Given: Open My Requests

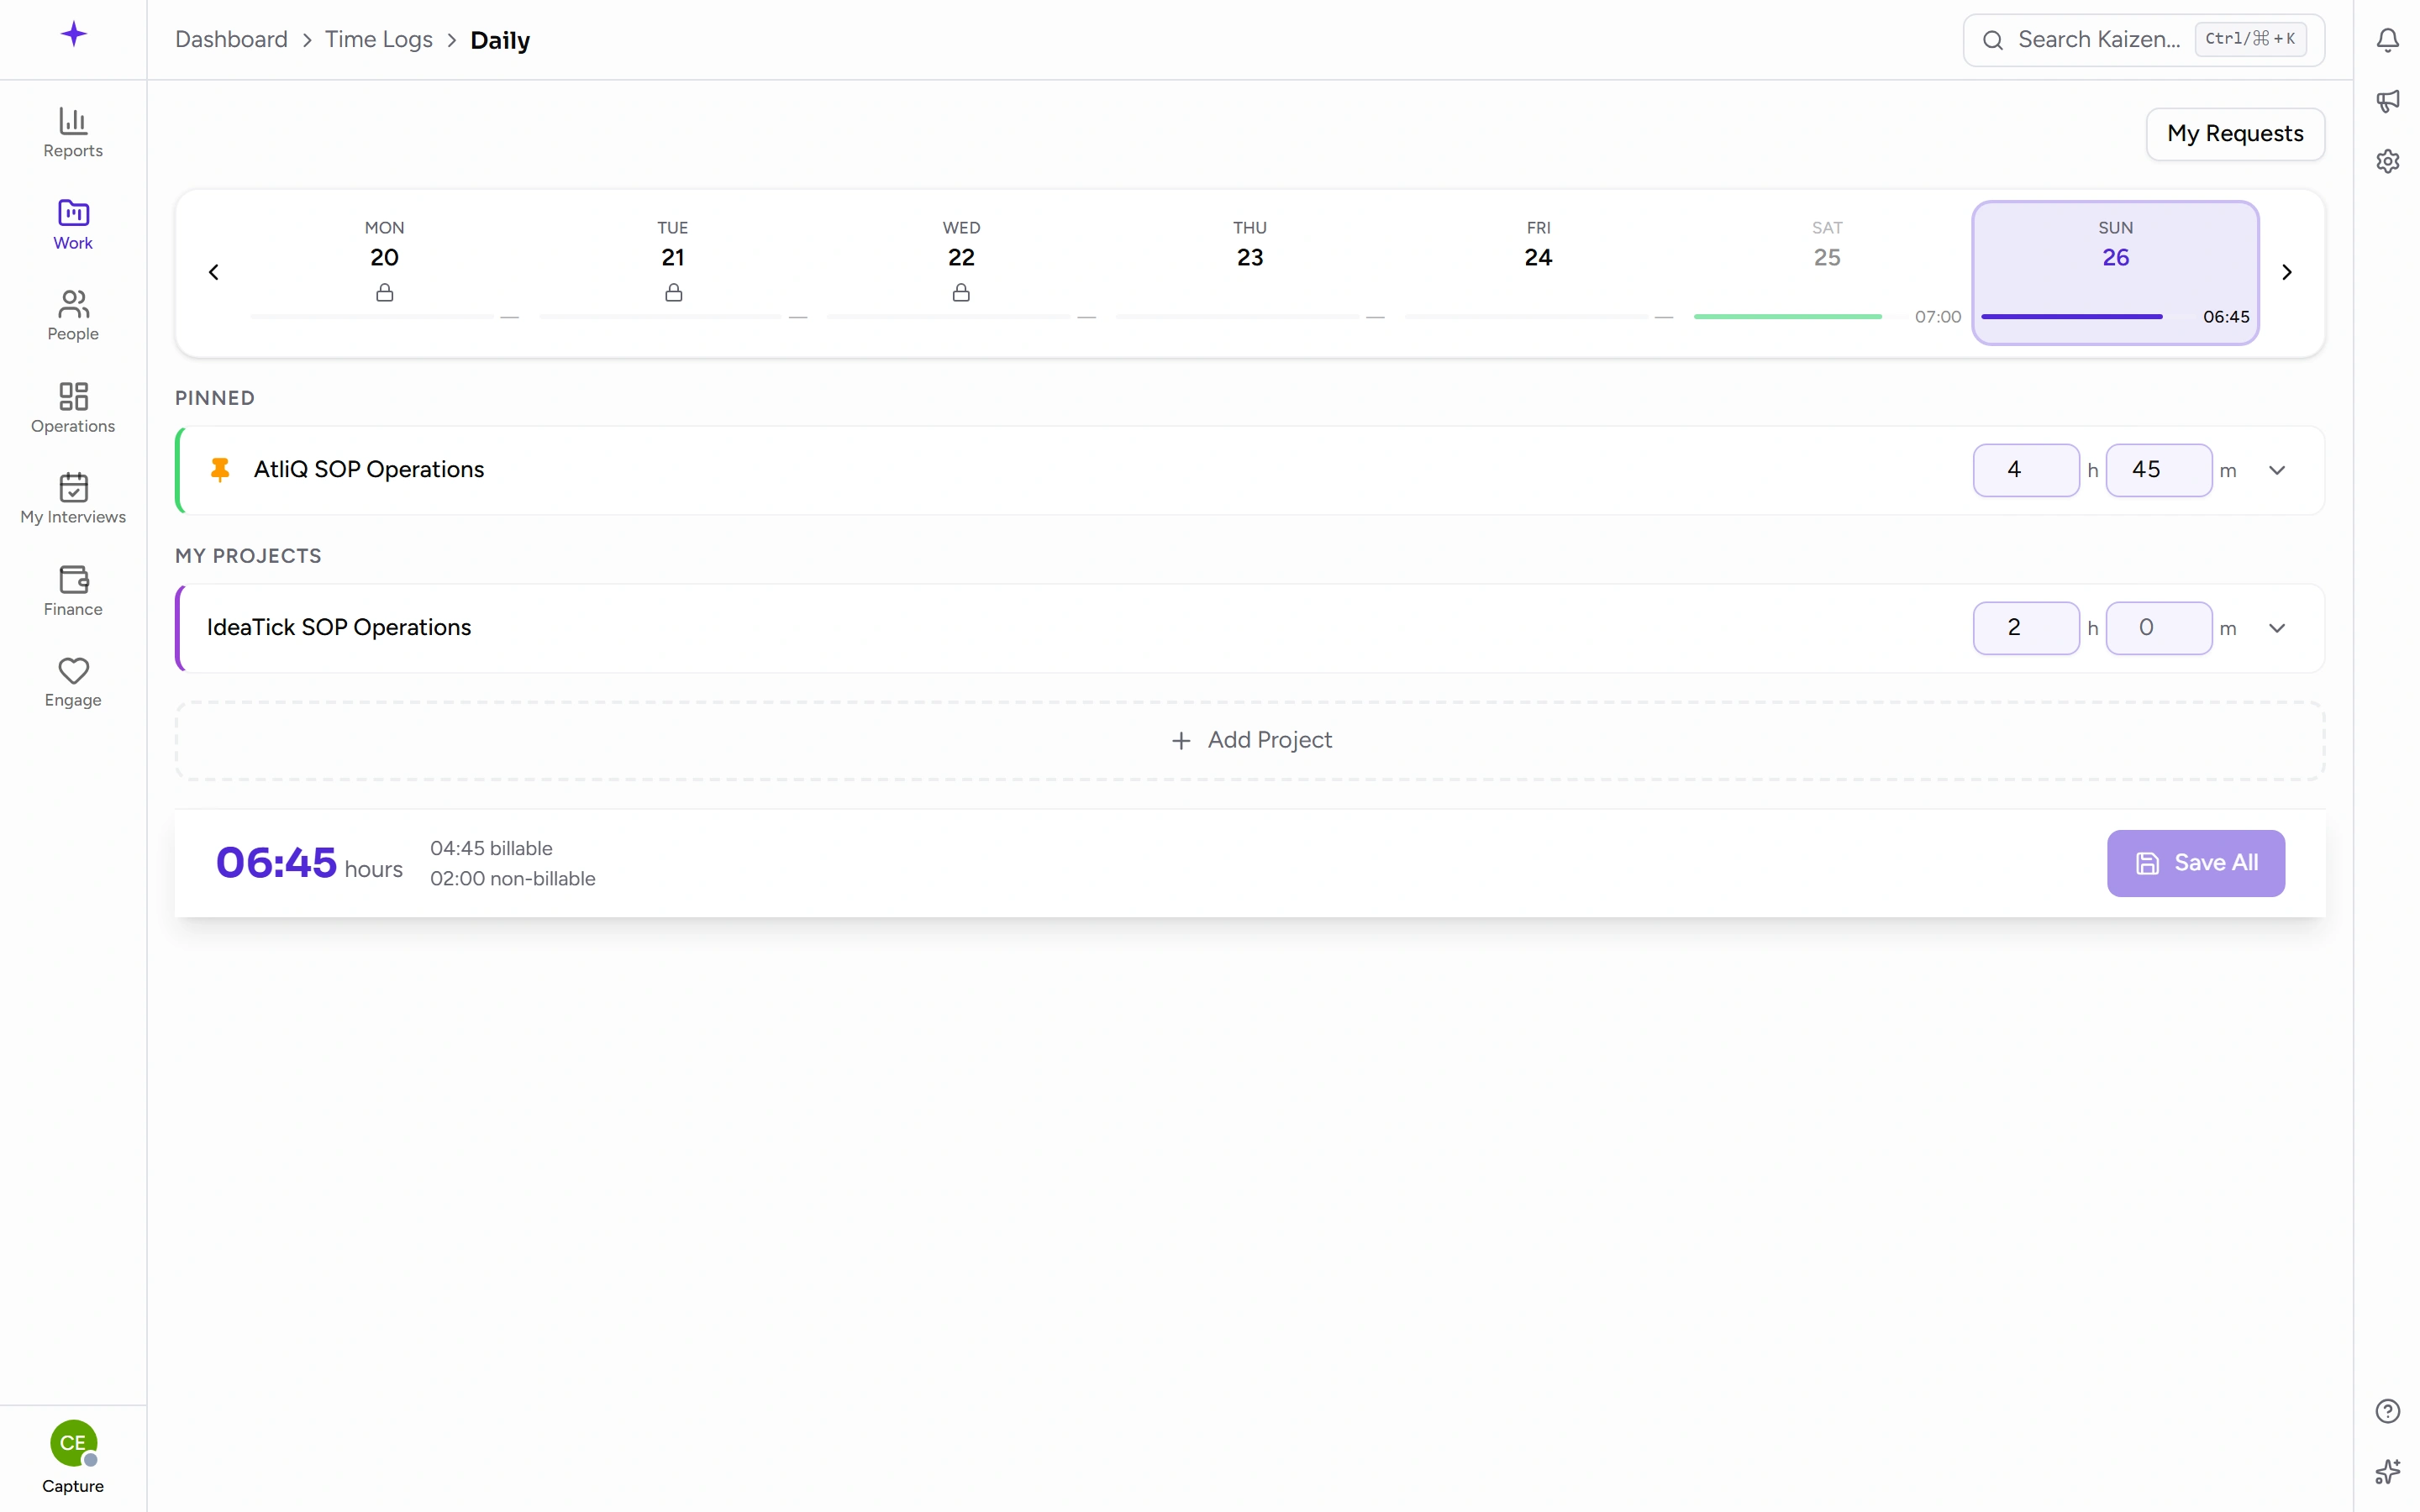Looking at the screenshot, I should click(2235, 133).
